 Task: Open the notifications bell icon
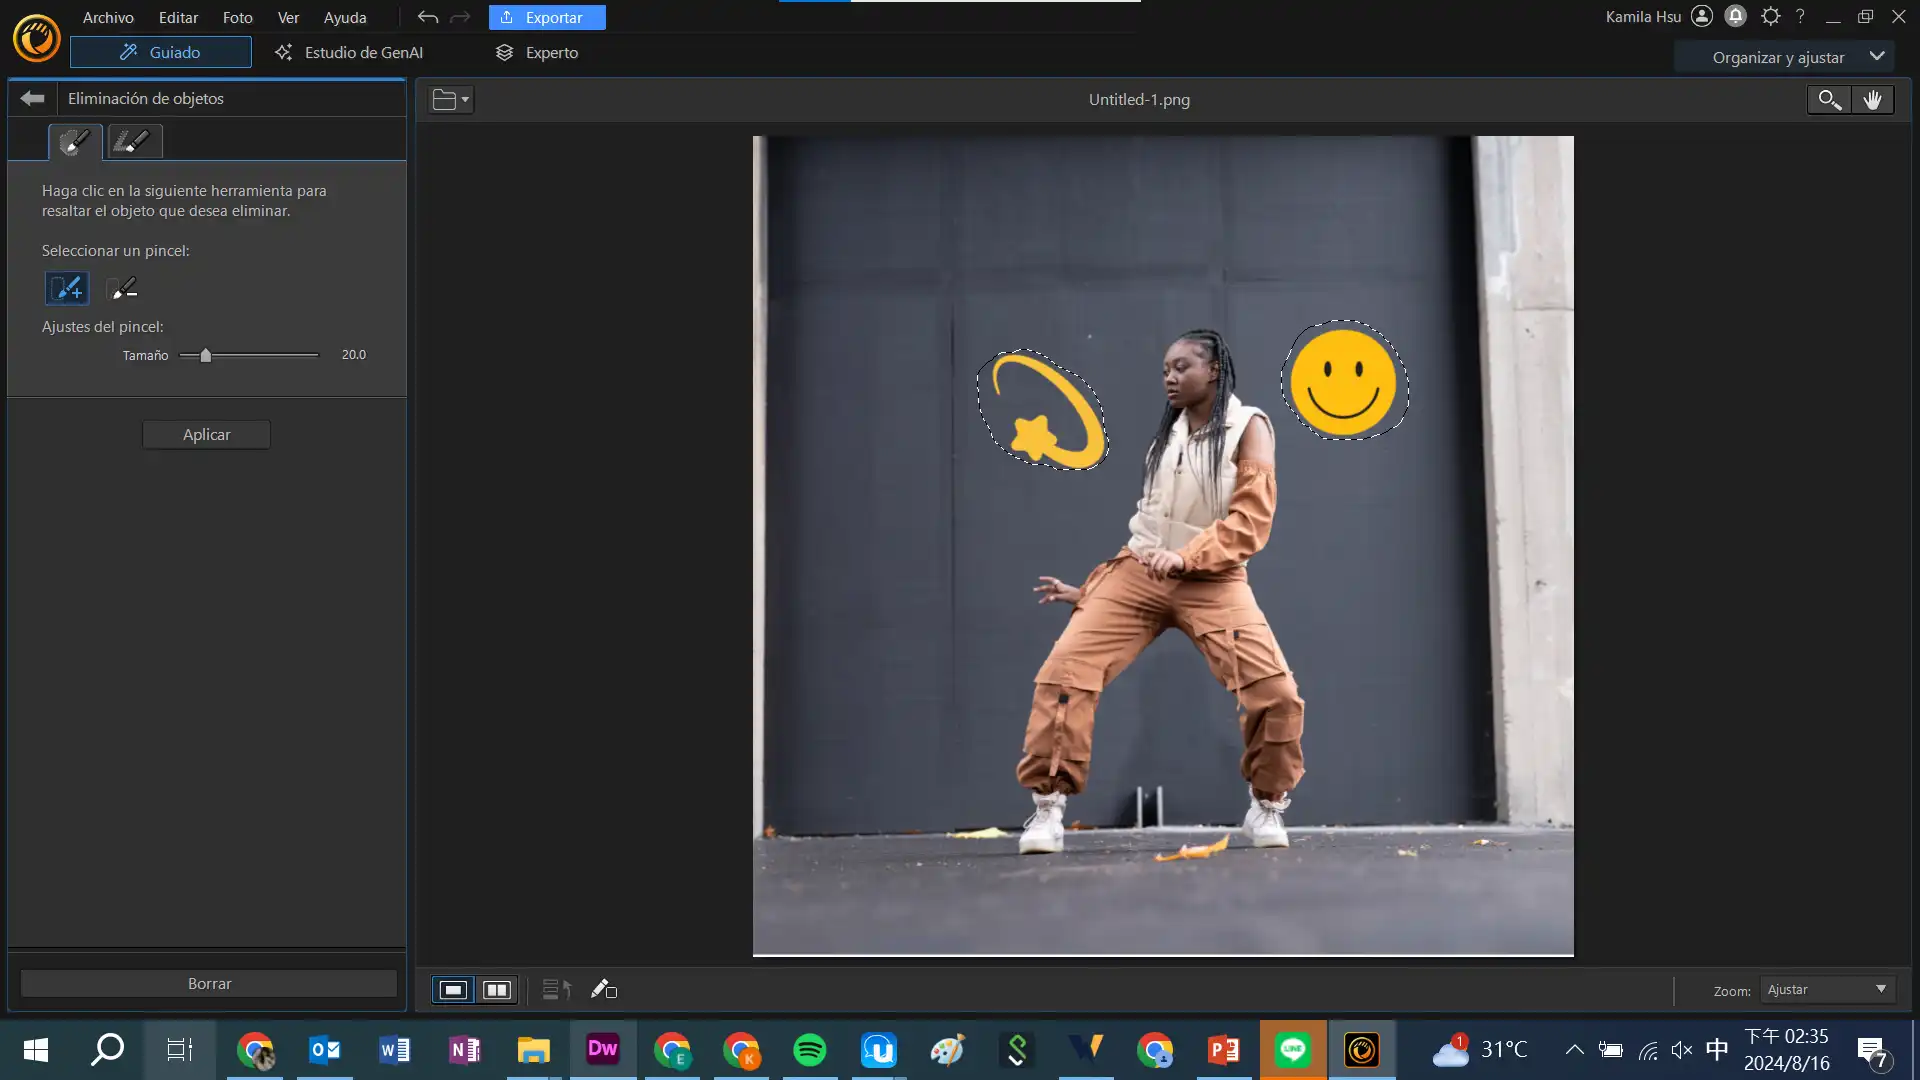(1736, 16)
